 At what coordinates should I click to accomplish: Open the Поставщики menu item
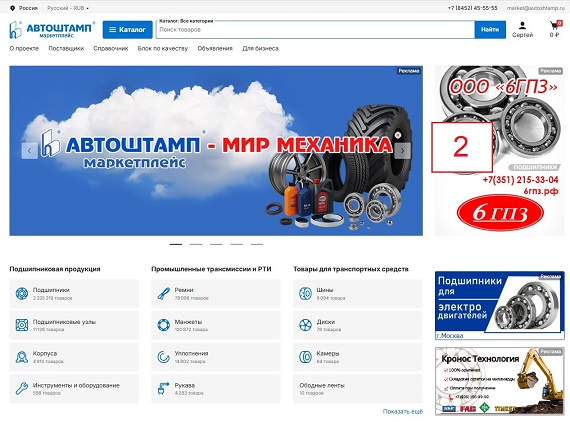[66, 48]
